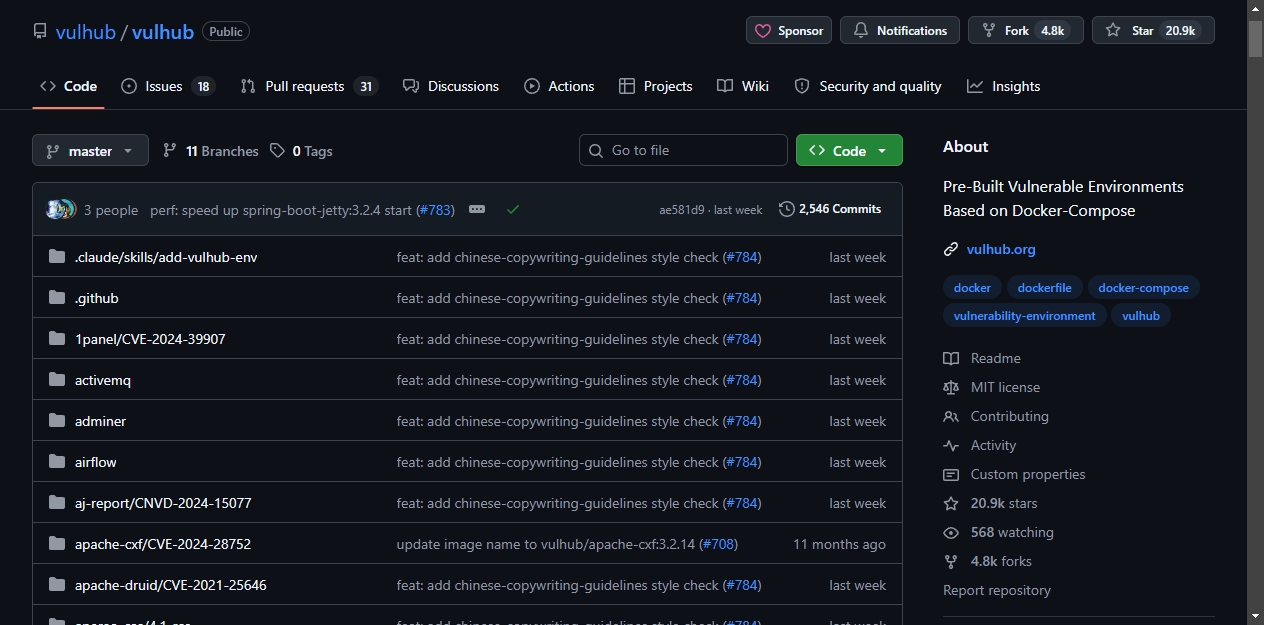Select the dockerfile topic tag
This screenshot has width=1264, height=625.
coord(1044,288)
